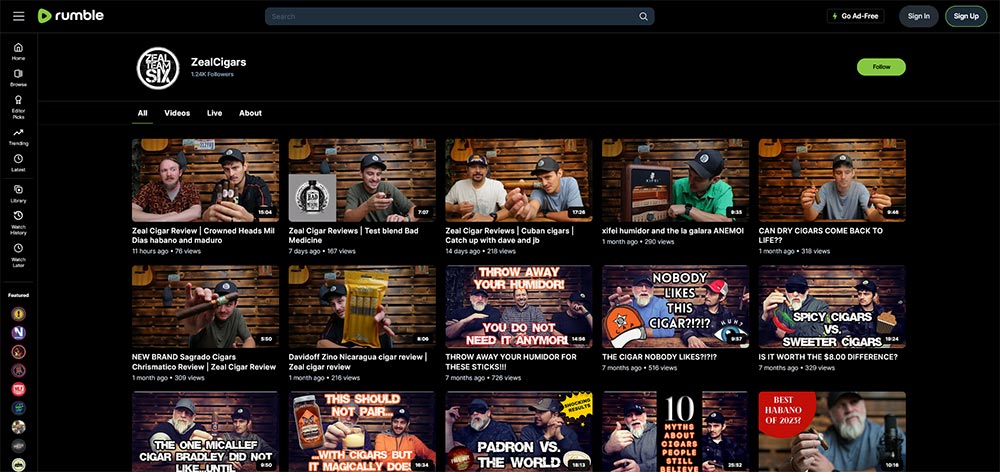Screen dimensions: 1000x472
Task: Open the second featured channel avatar with the N
Action: coord(18,332)
